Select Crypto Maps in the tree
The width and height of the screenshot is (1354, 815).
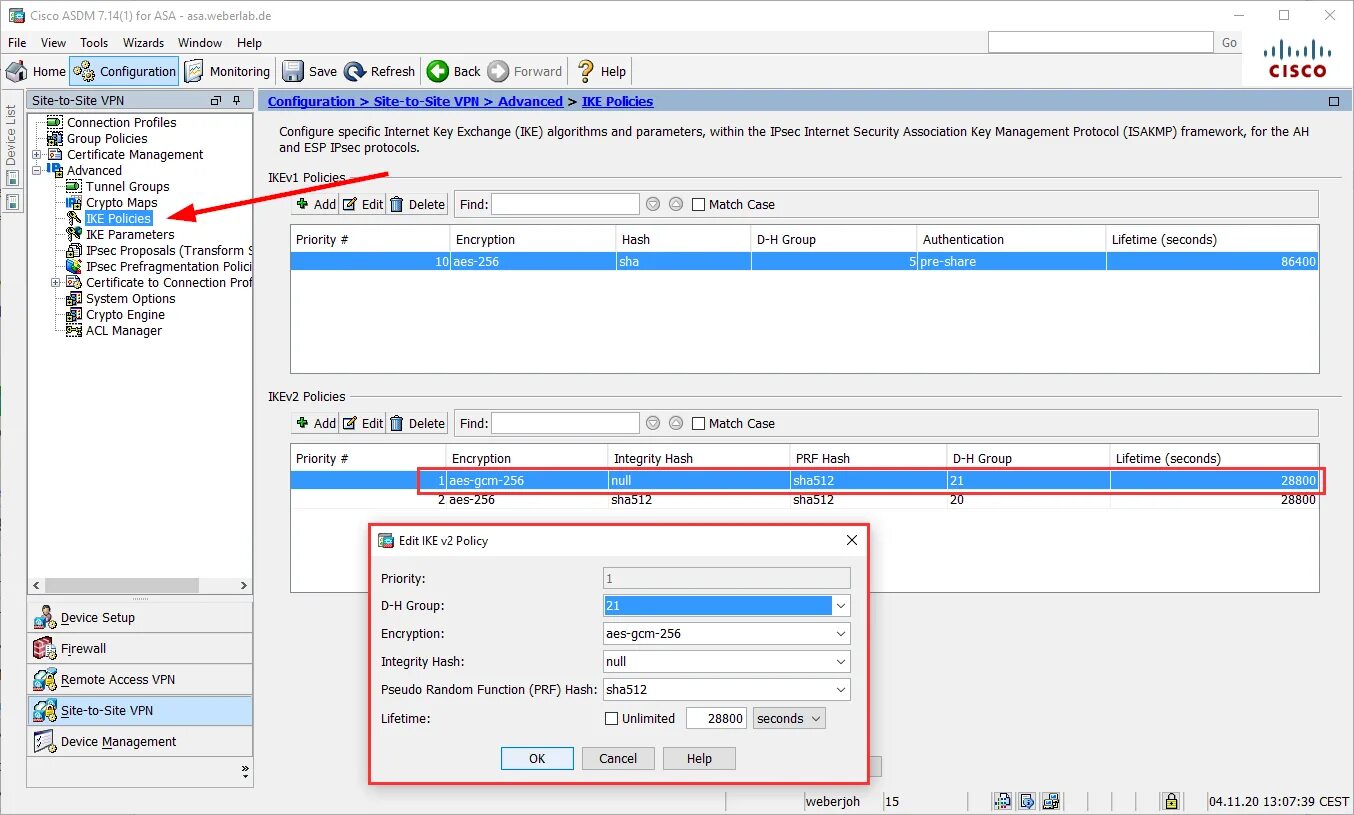click(121, 202)
